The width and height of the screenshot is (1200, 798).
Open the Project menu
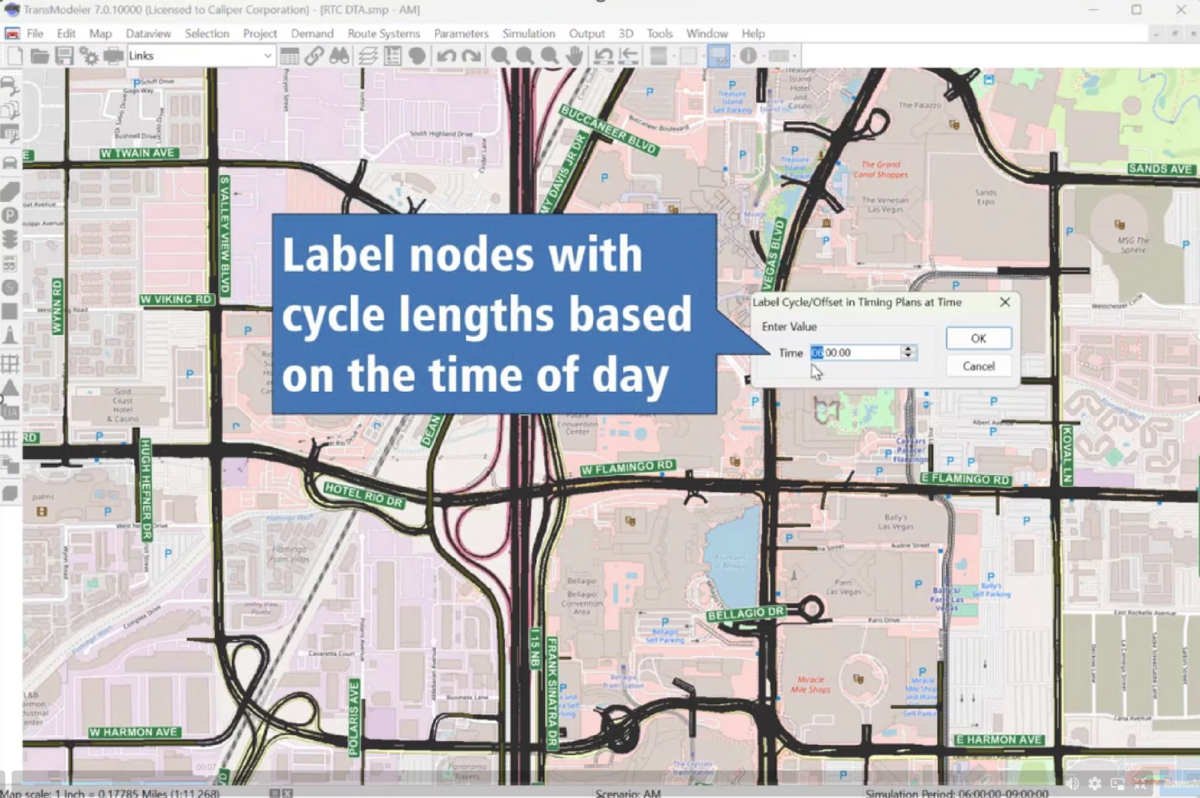coord(260,33)
